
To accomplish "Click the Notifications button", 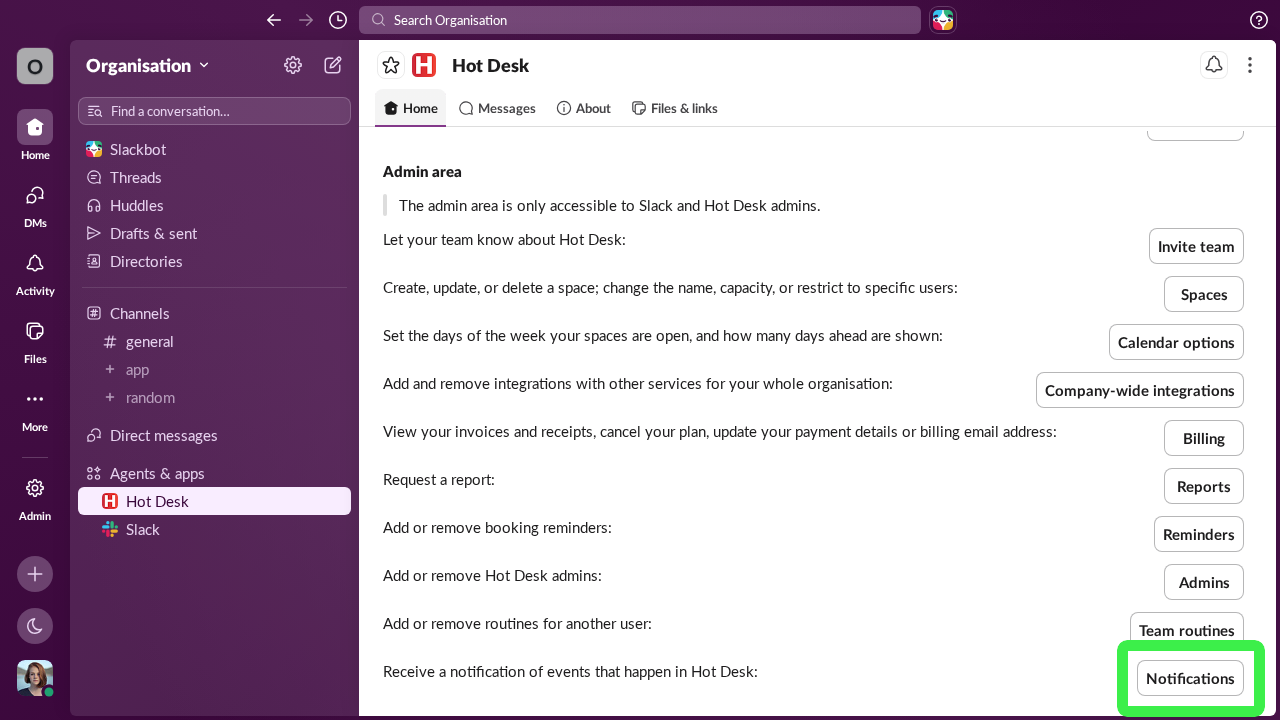I will [1190, 678].
